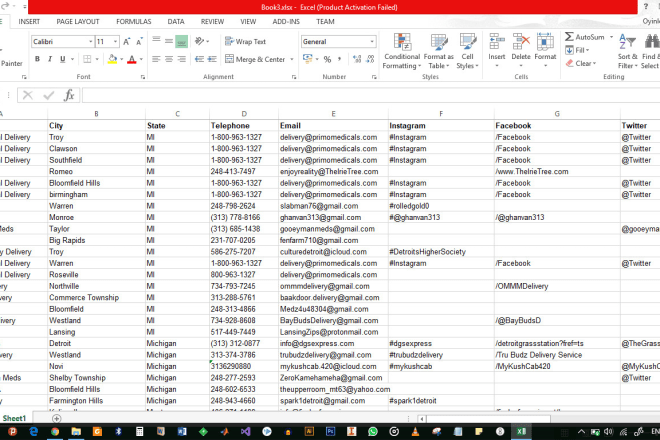Open the PAGE LAYOUT tab
The width and height of the screenshot is (660, 440).
pyautogui.click(x=78, y=21)
